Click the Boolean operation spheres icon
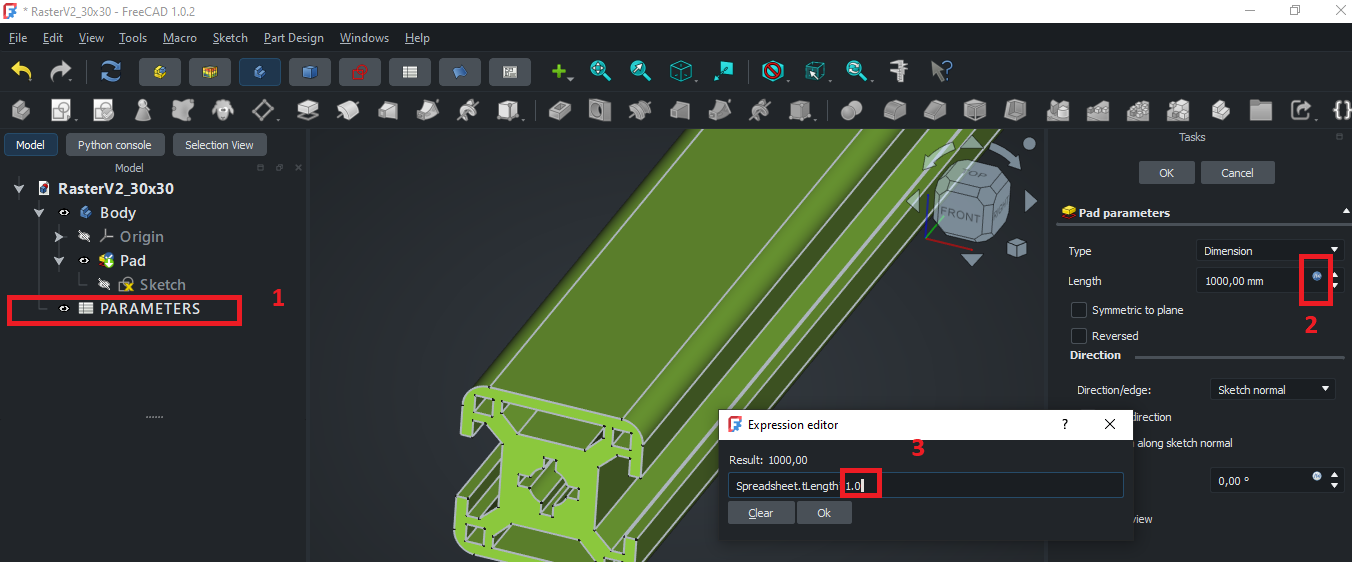The height and width of the screenshot is (562, 1352). (851, 110)
